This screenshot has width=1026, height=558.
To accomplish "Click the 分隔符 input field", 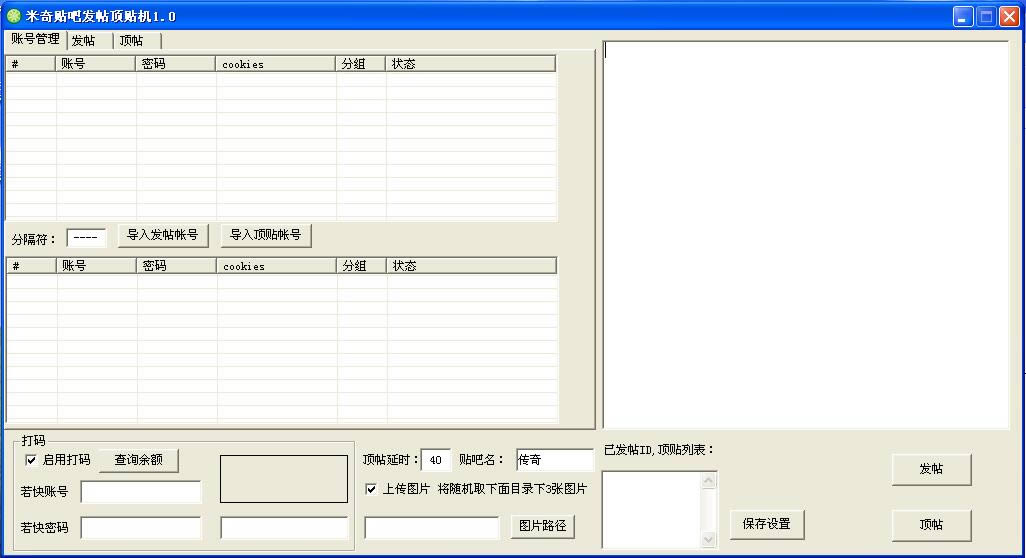I will coord(86,238).
